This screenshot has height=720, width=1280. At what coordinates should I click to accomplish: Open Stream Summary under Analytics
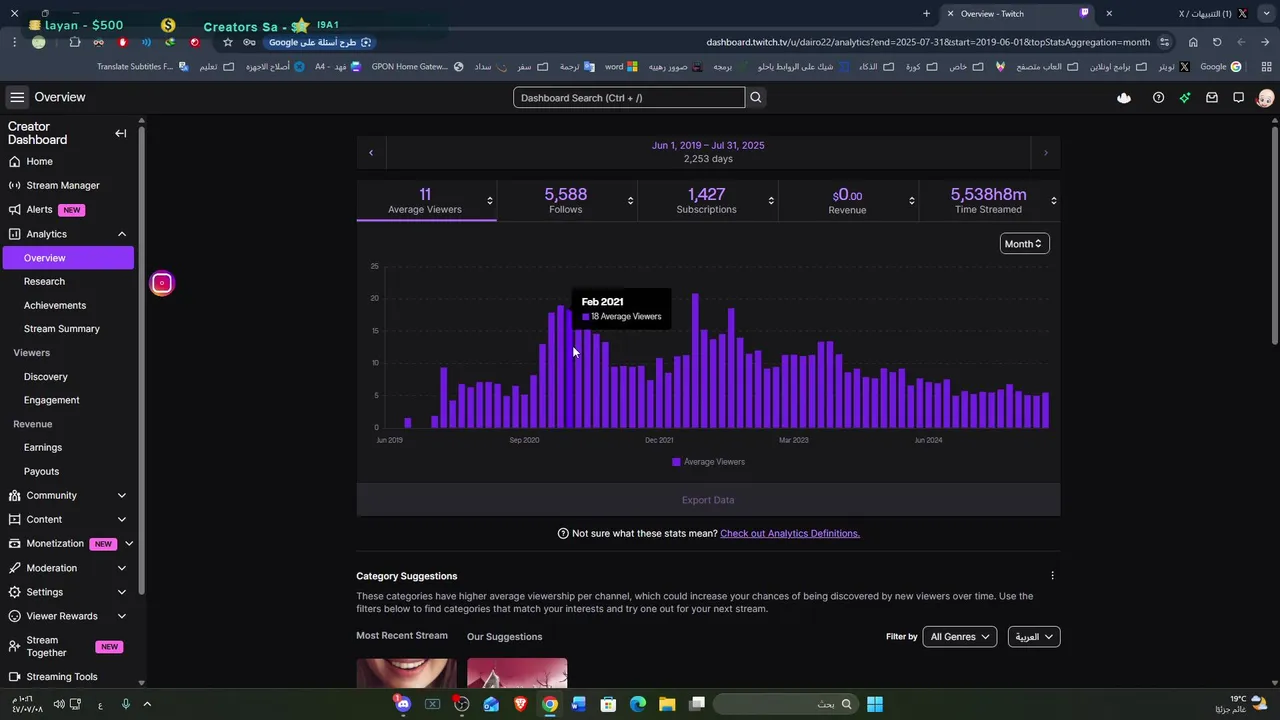pyautogui.click(x=68, y=329)
